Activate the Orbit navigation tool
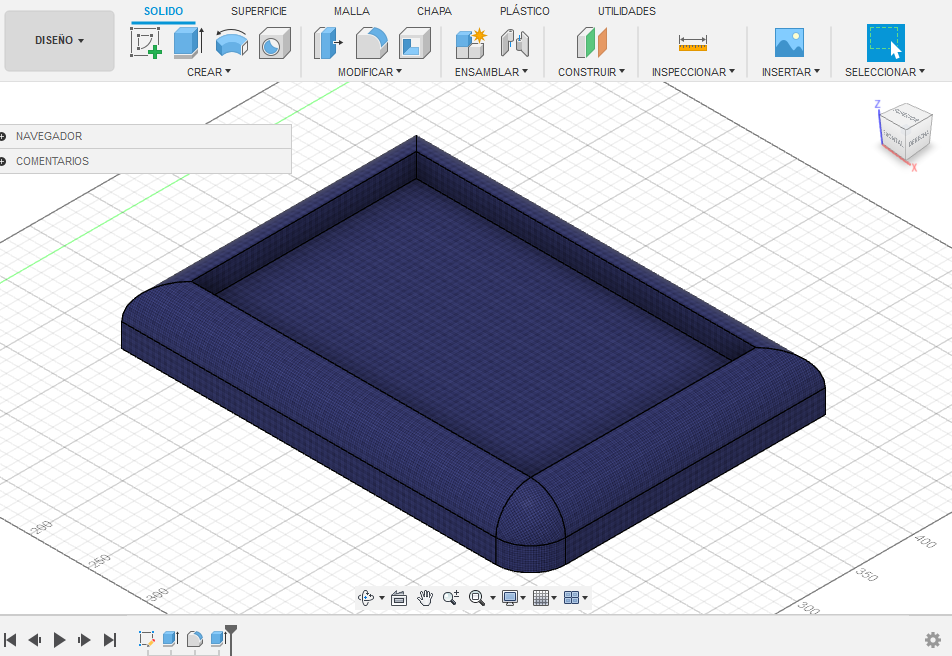 (366, 597)
